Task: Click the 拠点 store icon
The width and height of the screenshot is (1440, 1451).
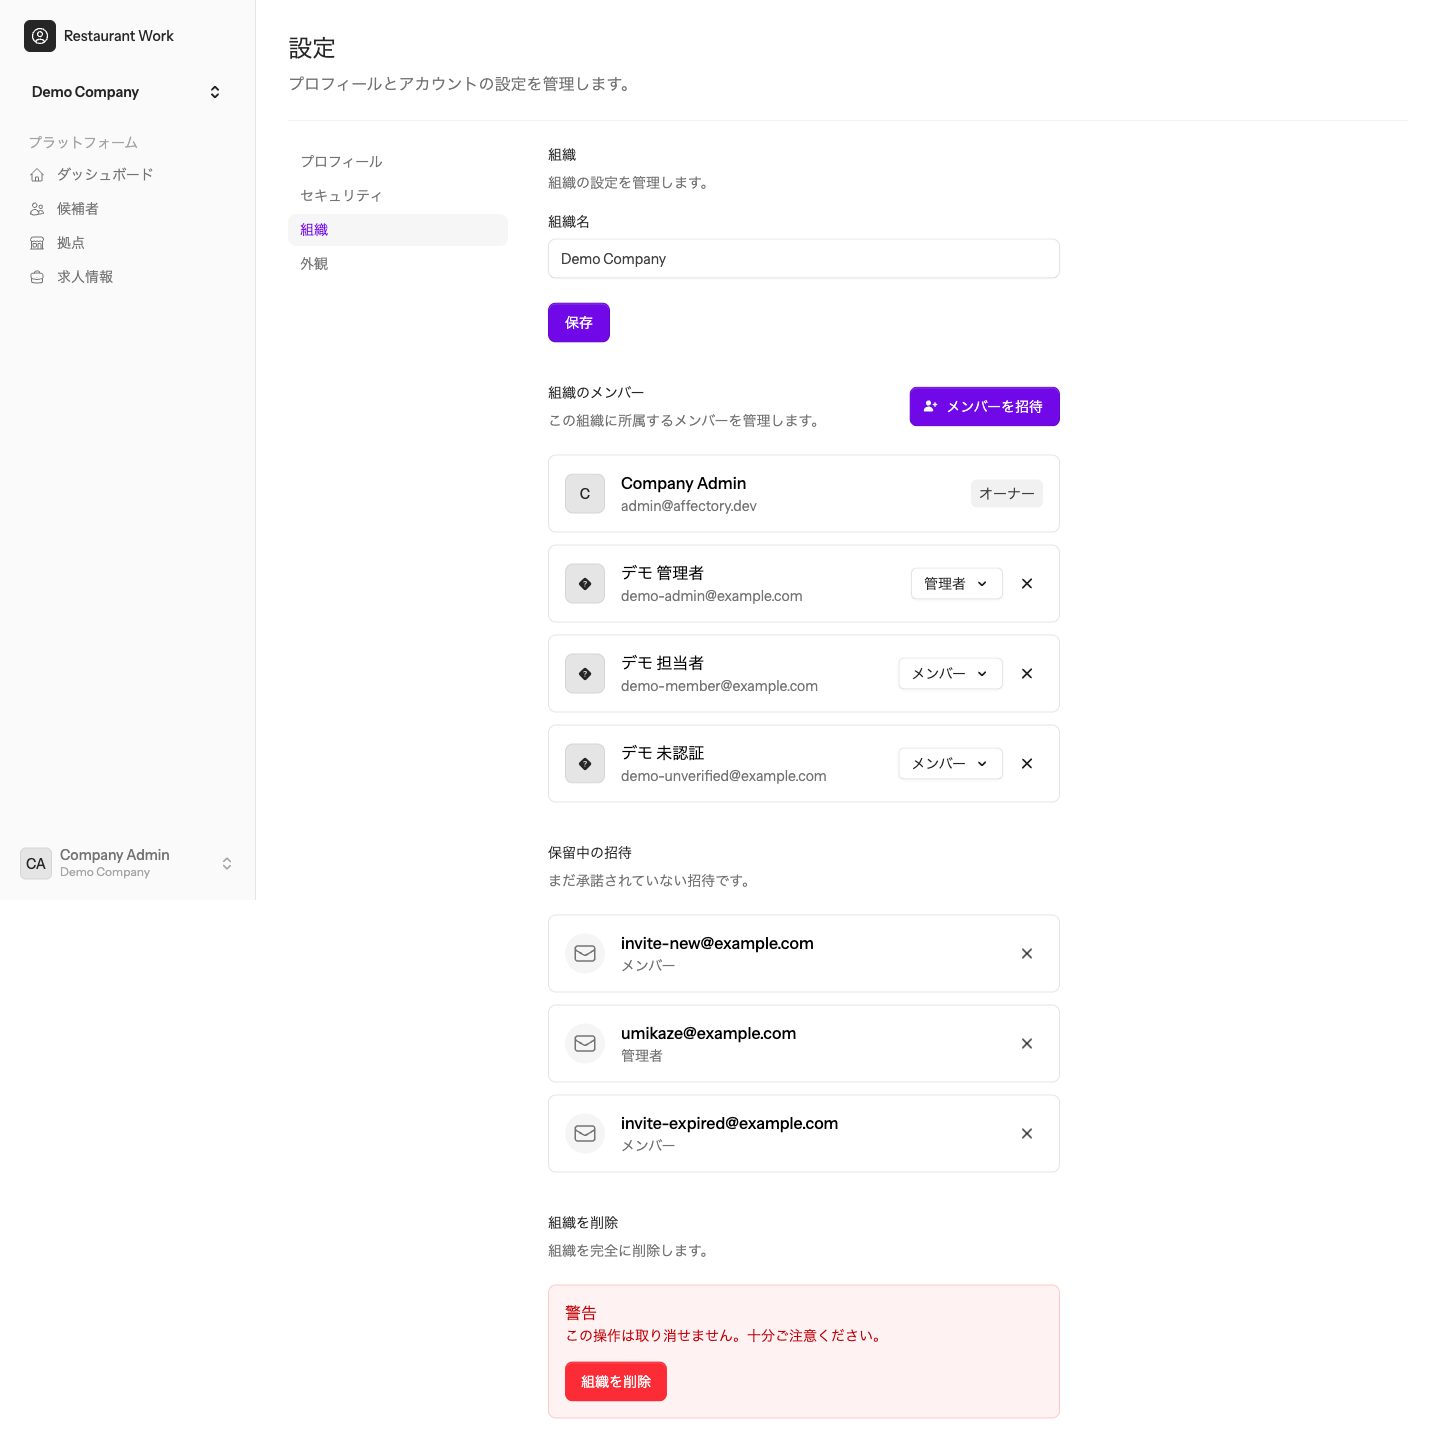Action: click(37, 243)
